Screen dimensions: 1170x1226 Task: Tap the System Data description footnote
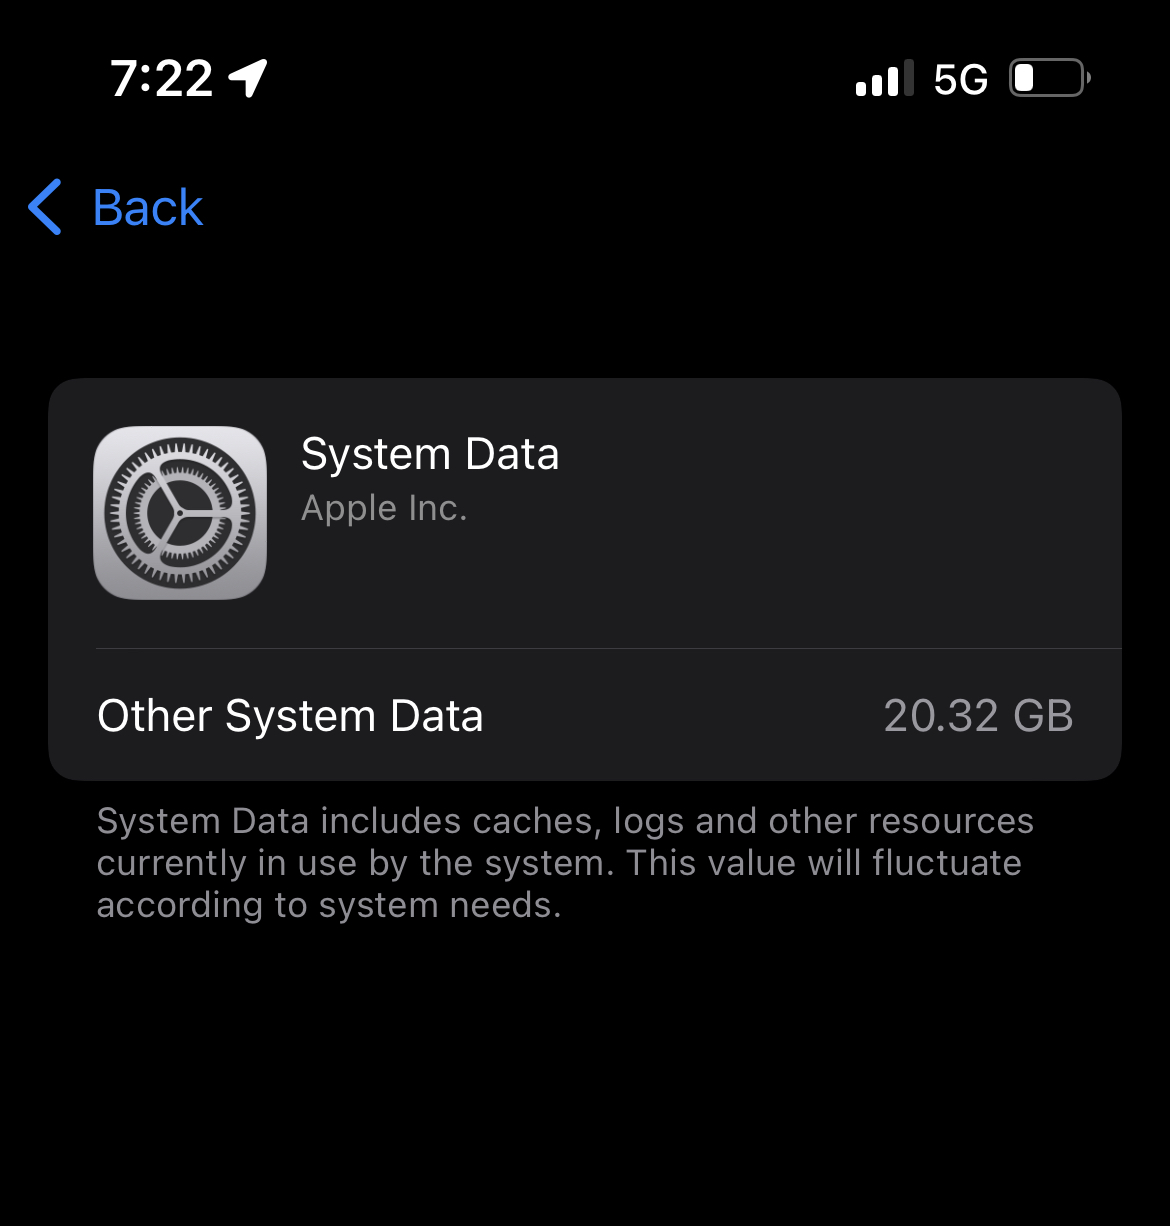point(565,863)
